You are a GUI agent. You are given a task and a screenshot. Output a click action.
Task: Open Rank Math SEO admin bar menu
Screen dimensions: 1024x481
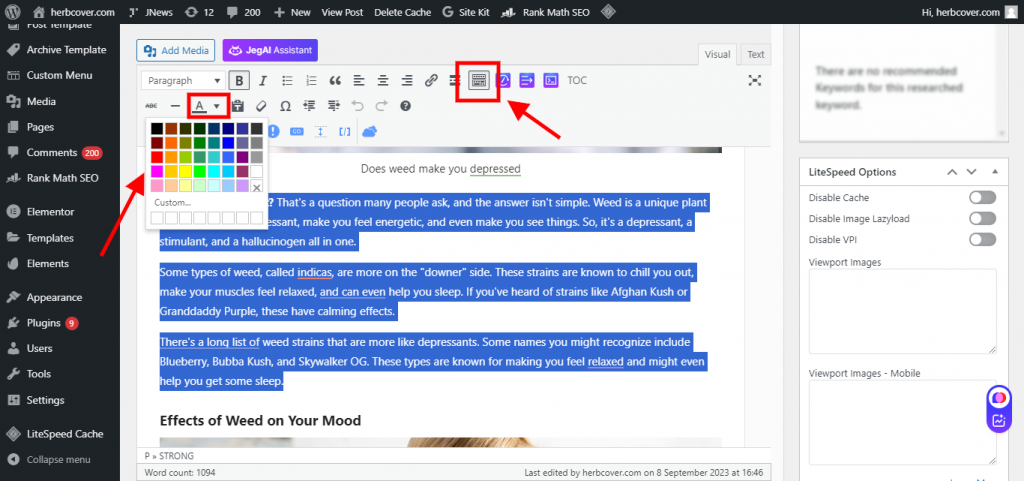coord(543,12)
